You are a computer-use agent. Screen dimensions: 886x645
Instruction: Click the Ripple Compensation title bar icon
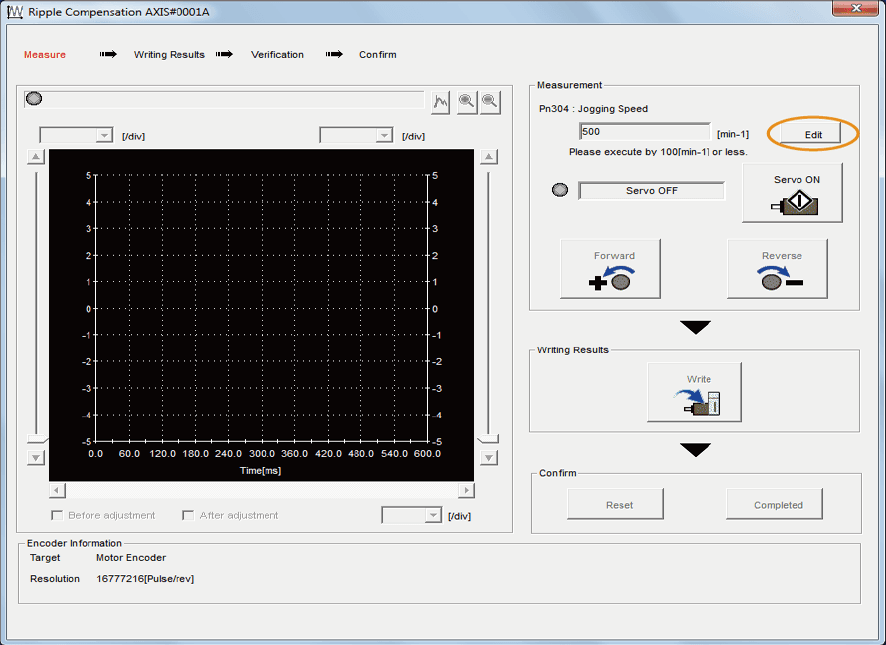15,11
